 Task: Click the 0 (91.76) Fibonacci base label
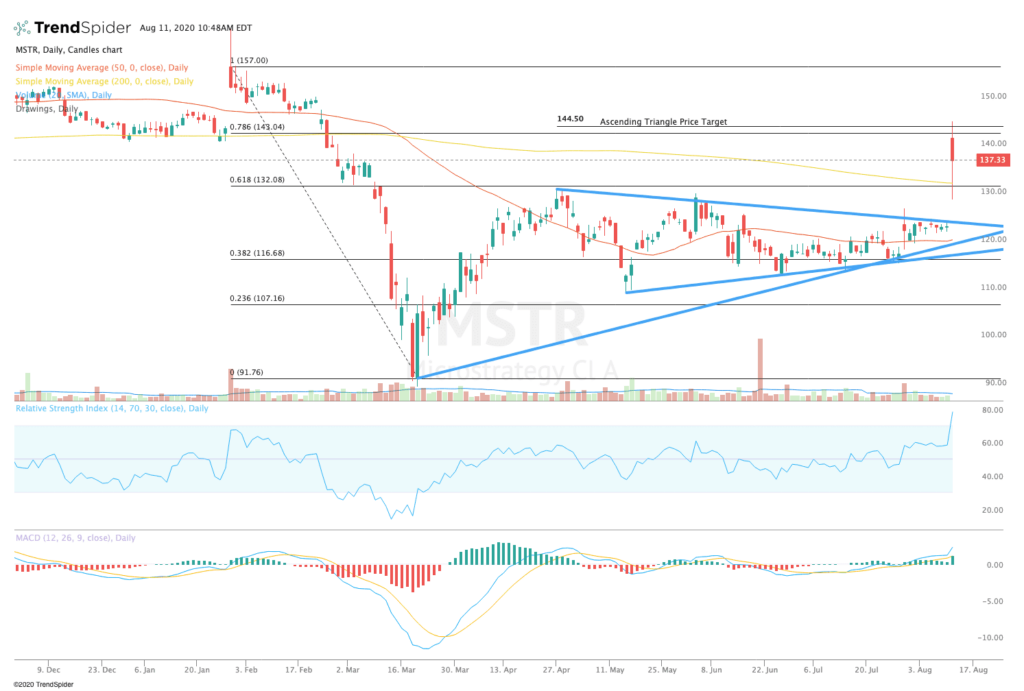click(x=246, y=372)
